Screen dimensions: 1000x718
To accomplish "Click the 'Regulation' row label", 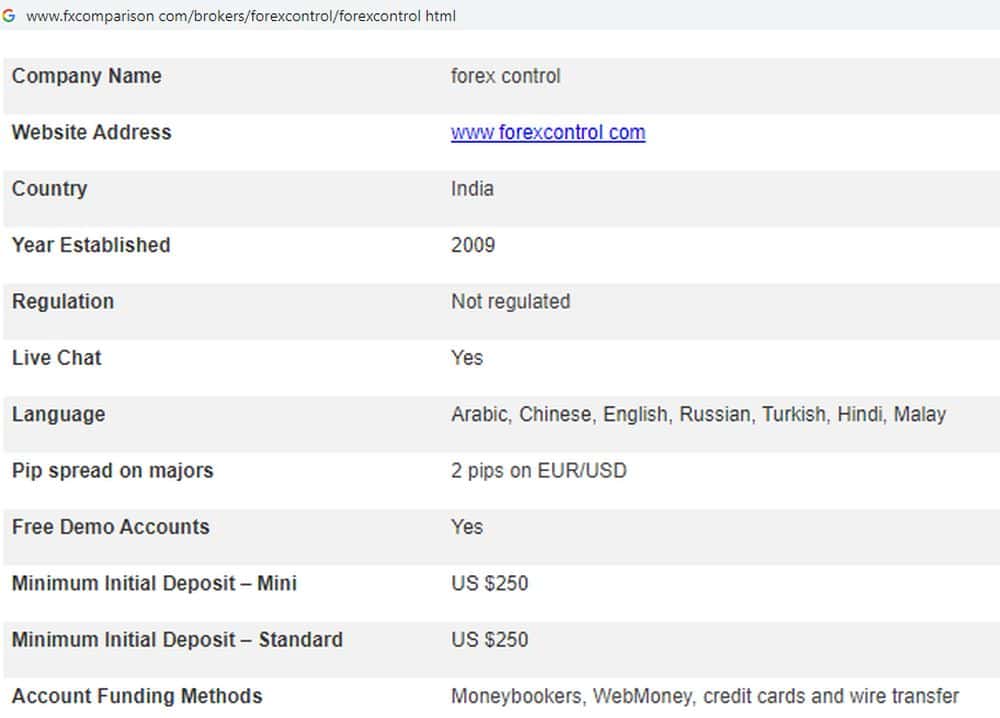I will (x=63, y=302).
